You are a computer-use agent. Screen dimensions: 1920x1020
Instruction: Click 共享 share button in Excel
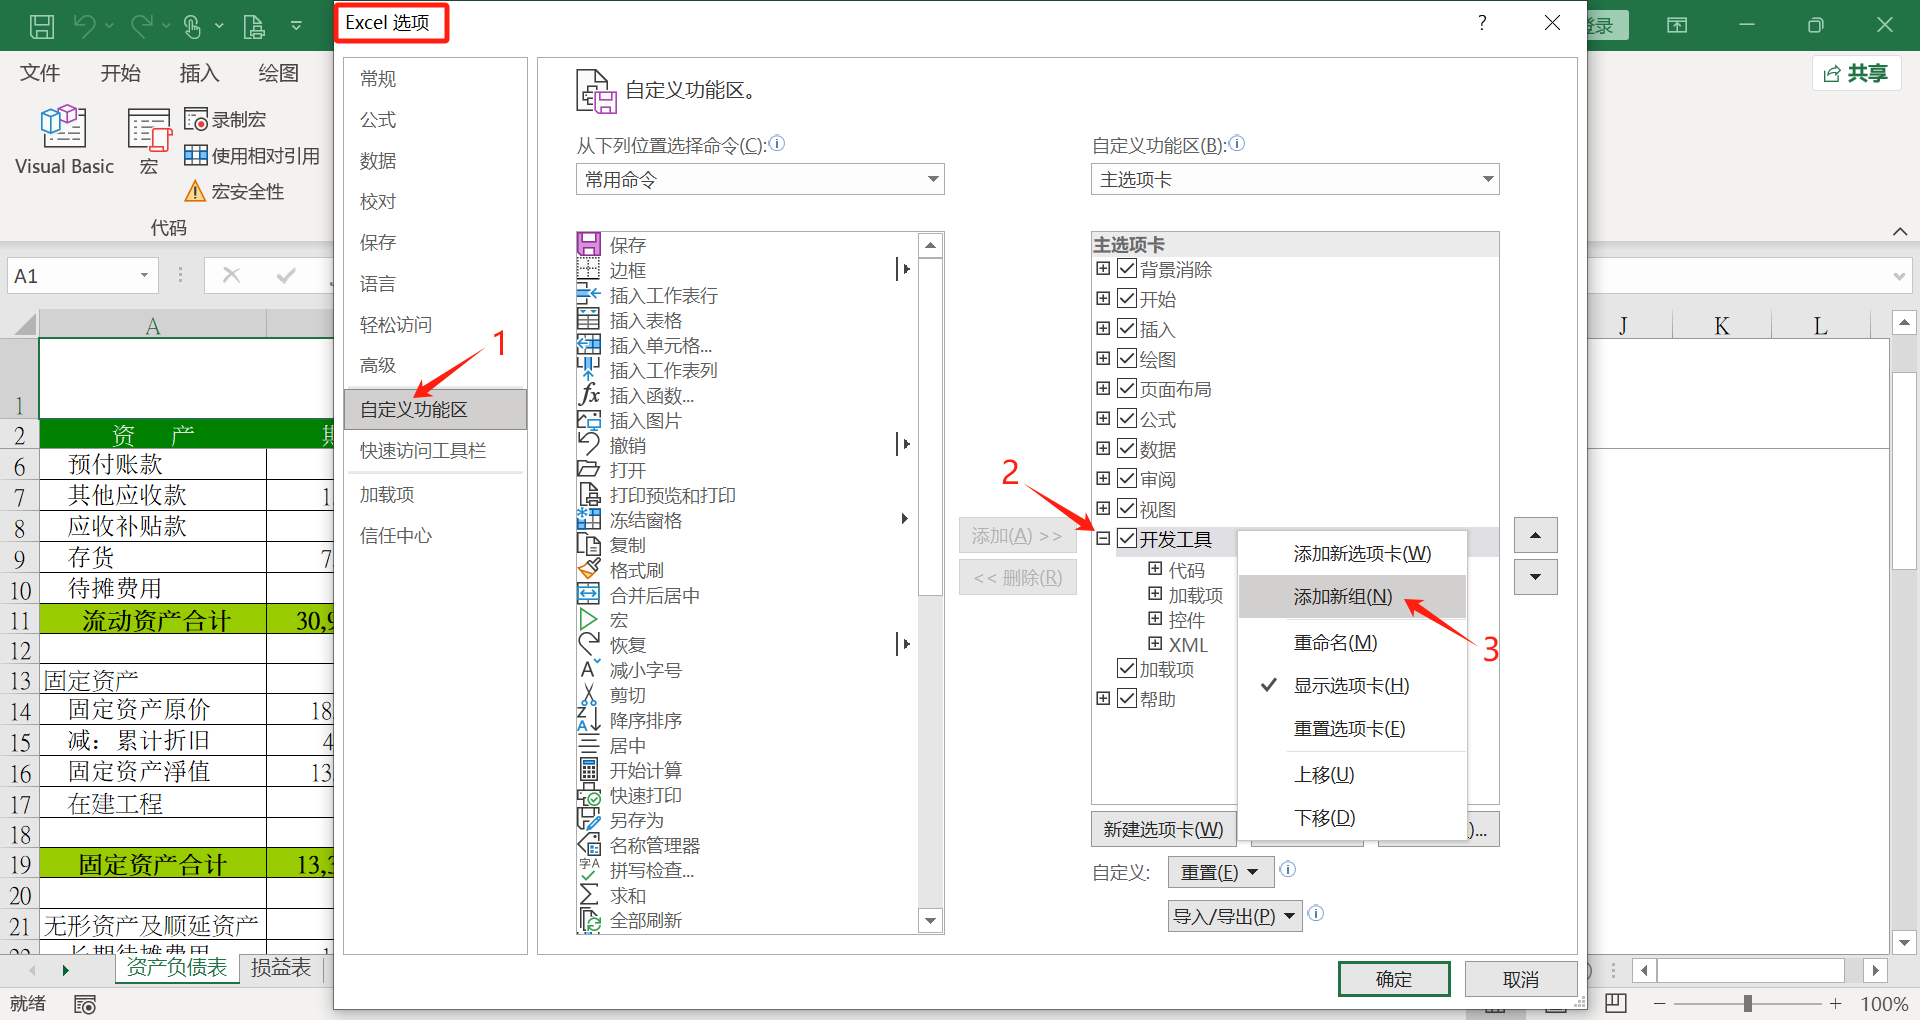coord(1856,73)
